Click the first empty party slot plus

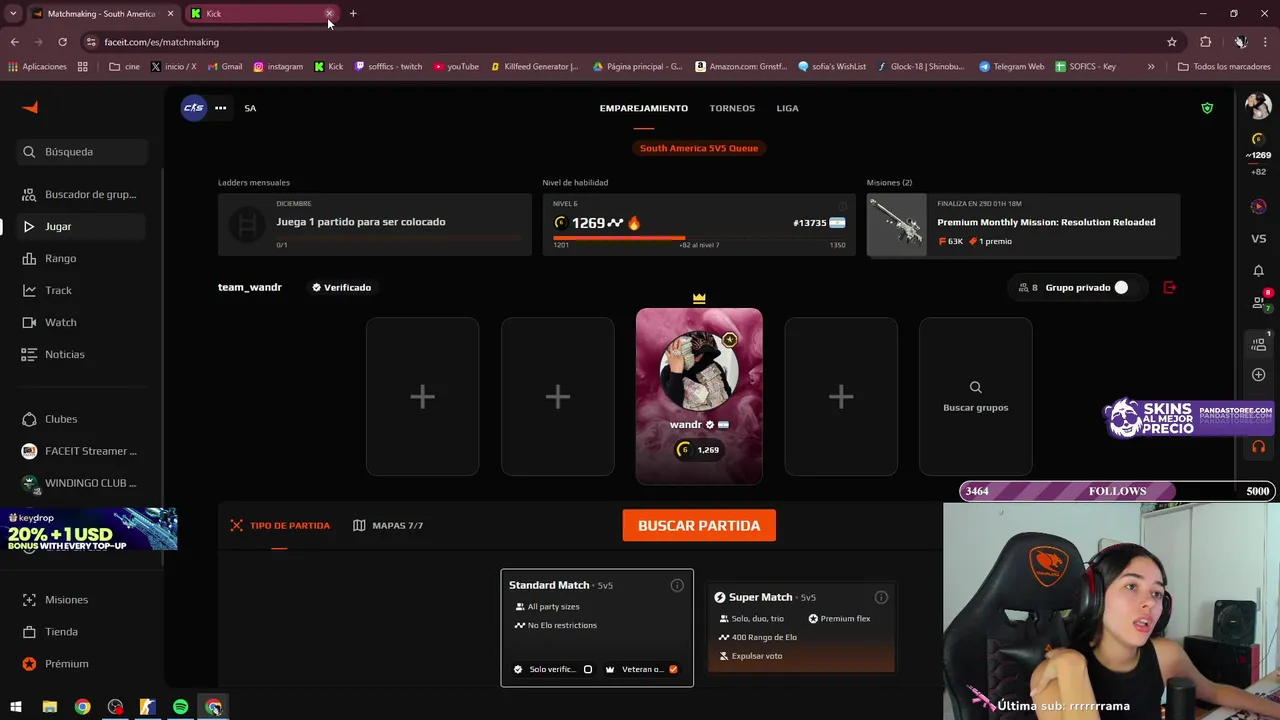[x=422, y=397]
